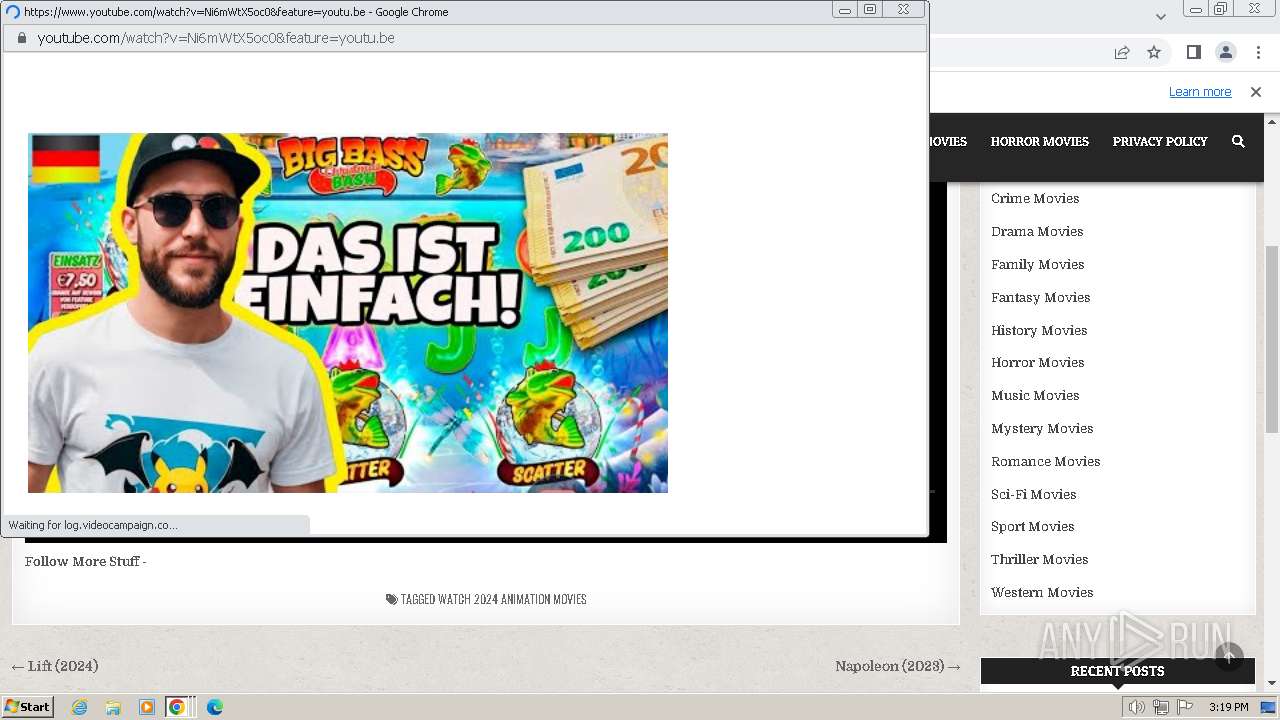Click the popup window address bar URL

[216, 38]
